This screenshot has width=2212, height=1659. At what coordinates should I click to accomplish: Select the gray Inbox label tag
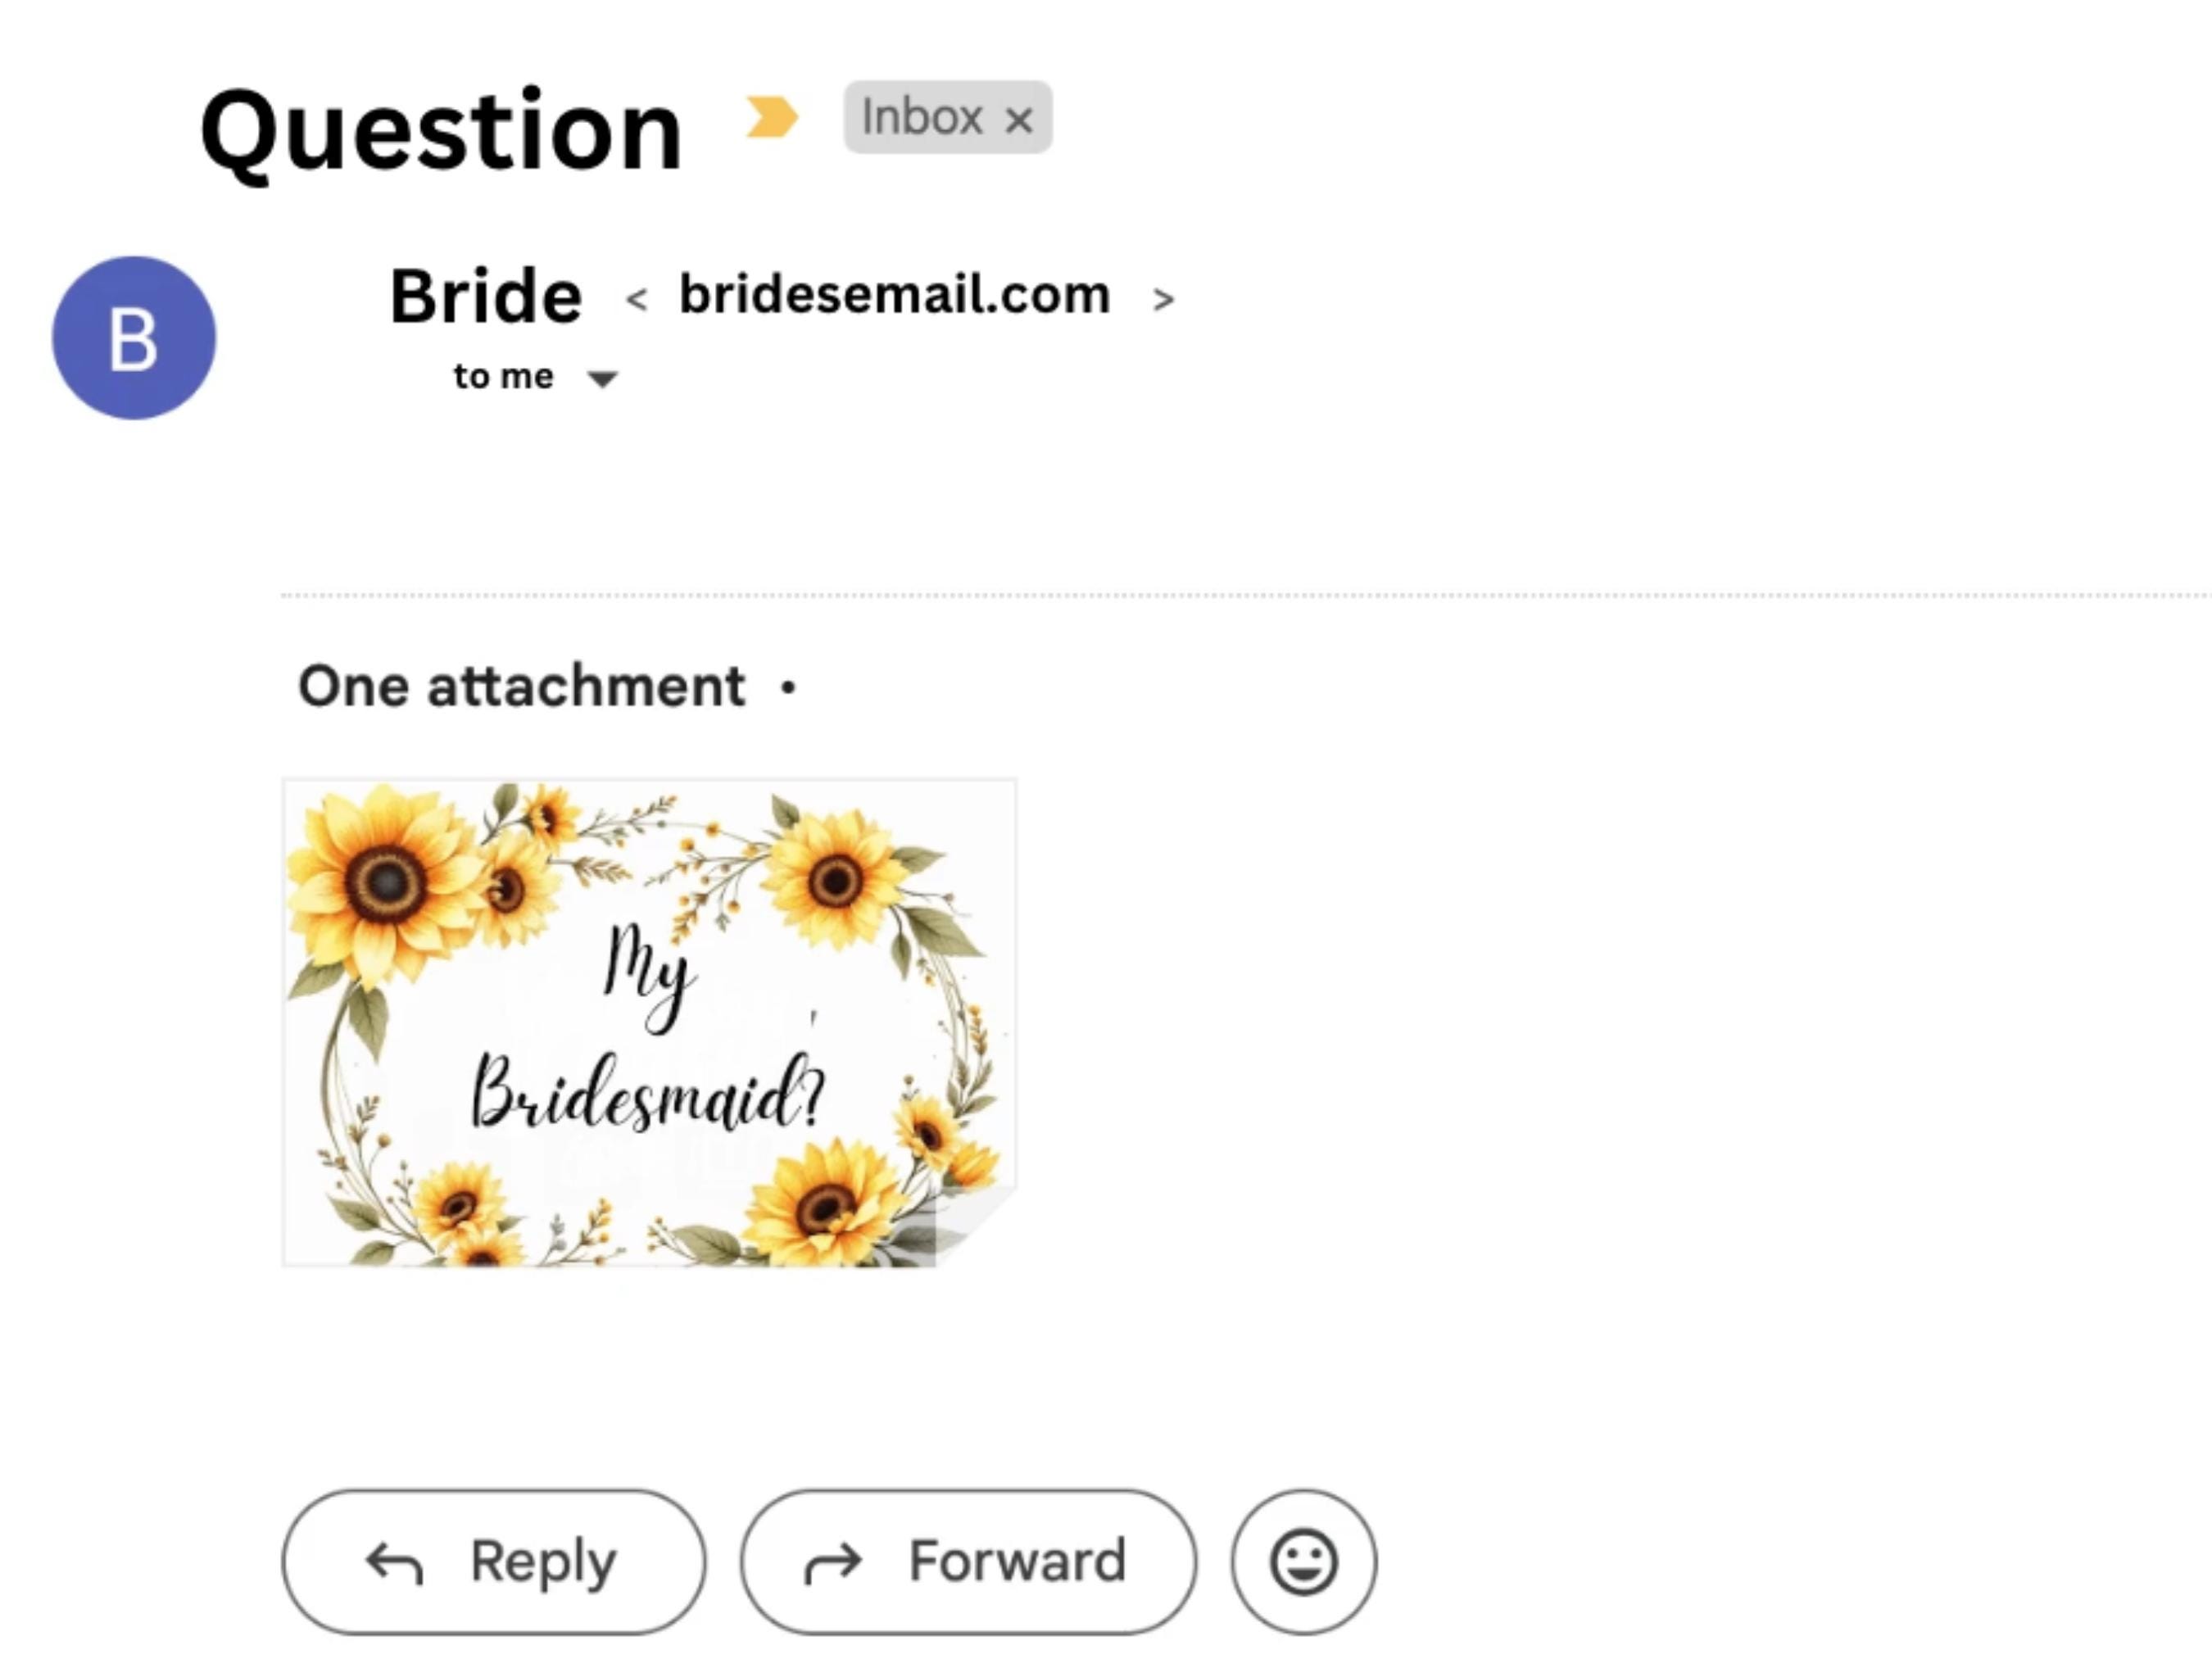pyautogui.click(x=947, y=117)
